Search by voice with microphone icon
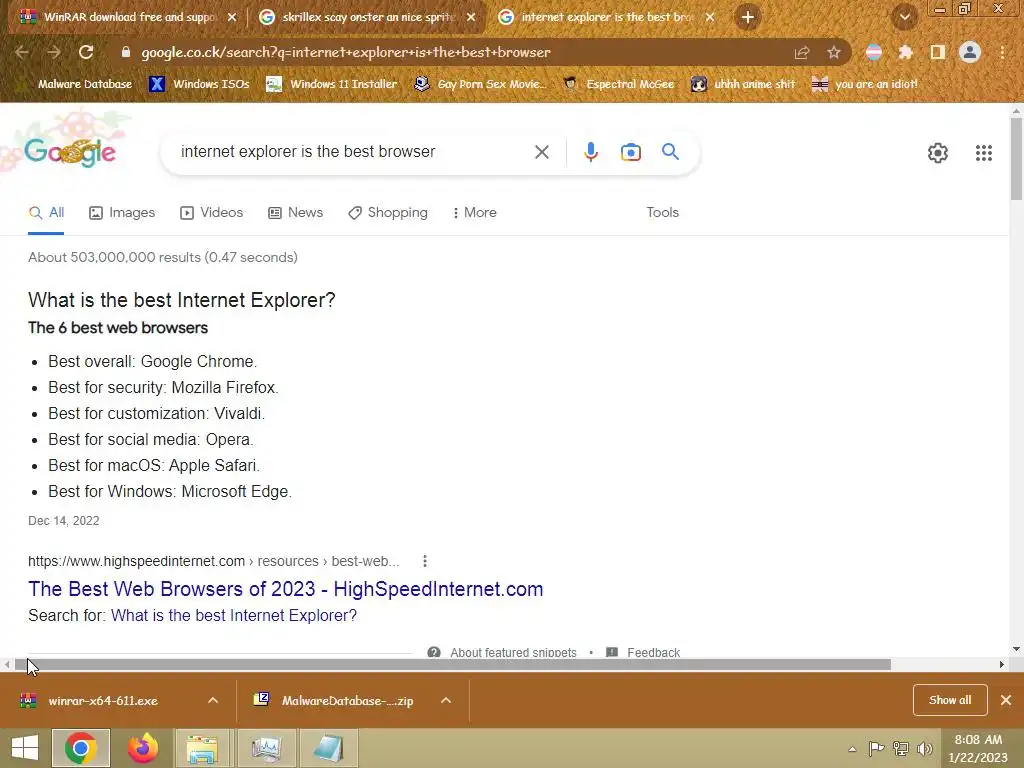This screenshot has width=1024, height=768. 590,152
